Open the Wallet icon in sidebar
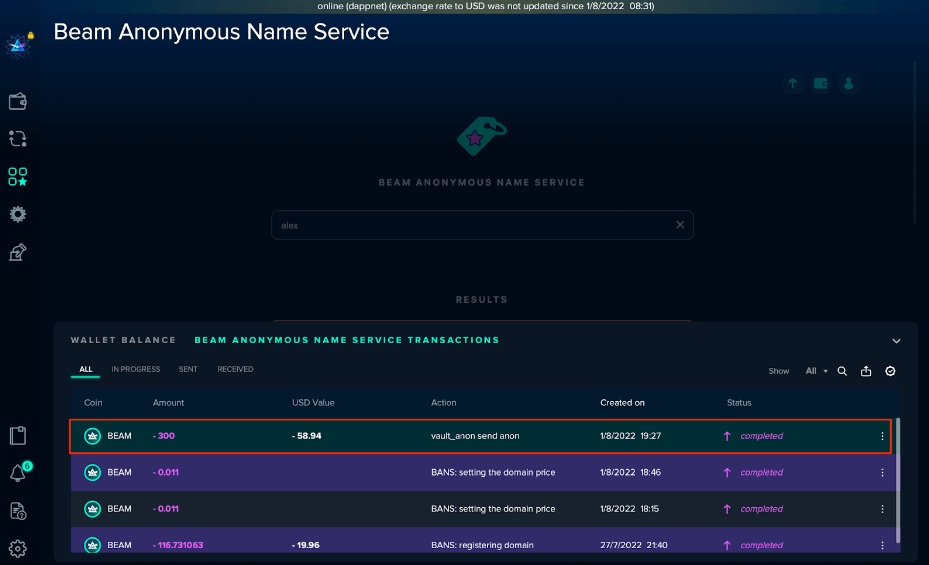Image resolution: width=929 pixels, height=565 pixels. (x=17, y=101)
